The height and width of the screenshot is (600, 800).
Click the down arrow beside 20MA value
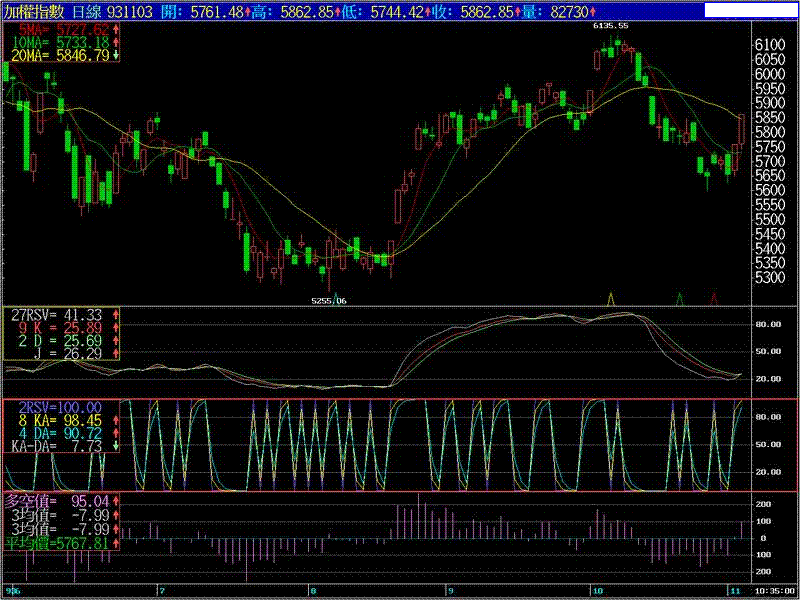[x=117, y=55]
